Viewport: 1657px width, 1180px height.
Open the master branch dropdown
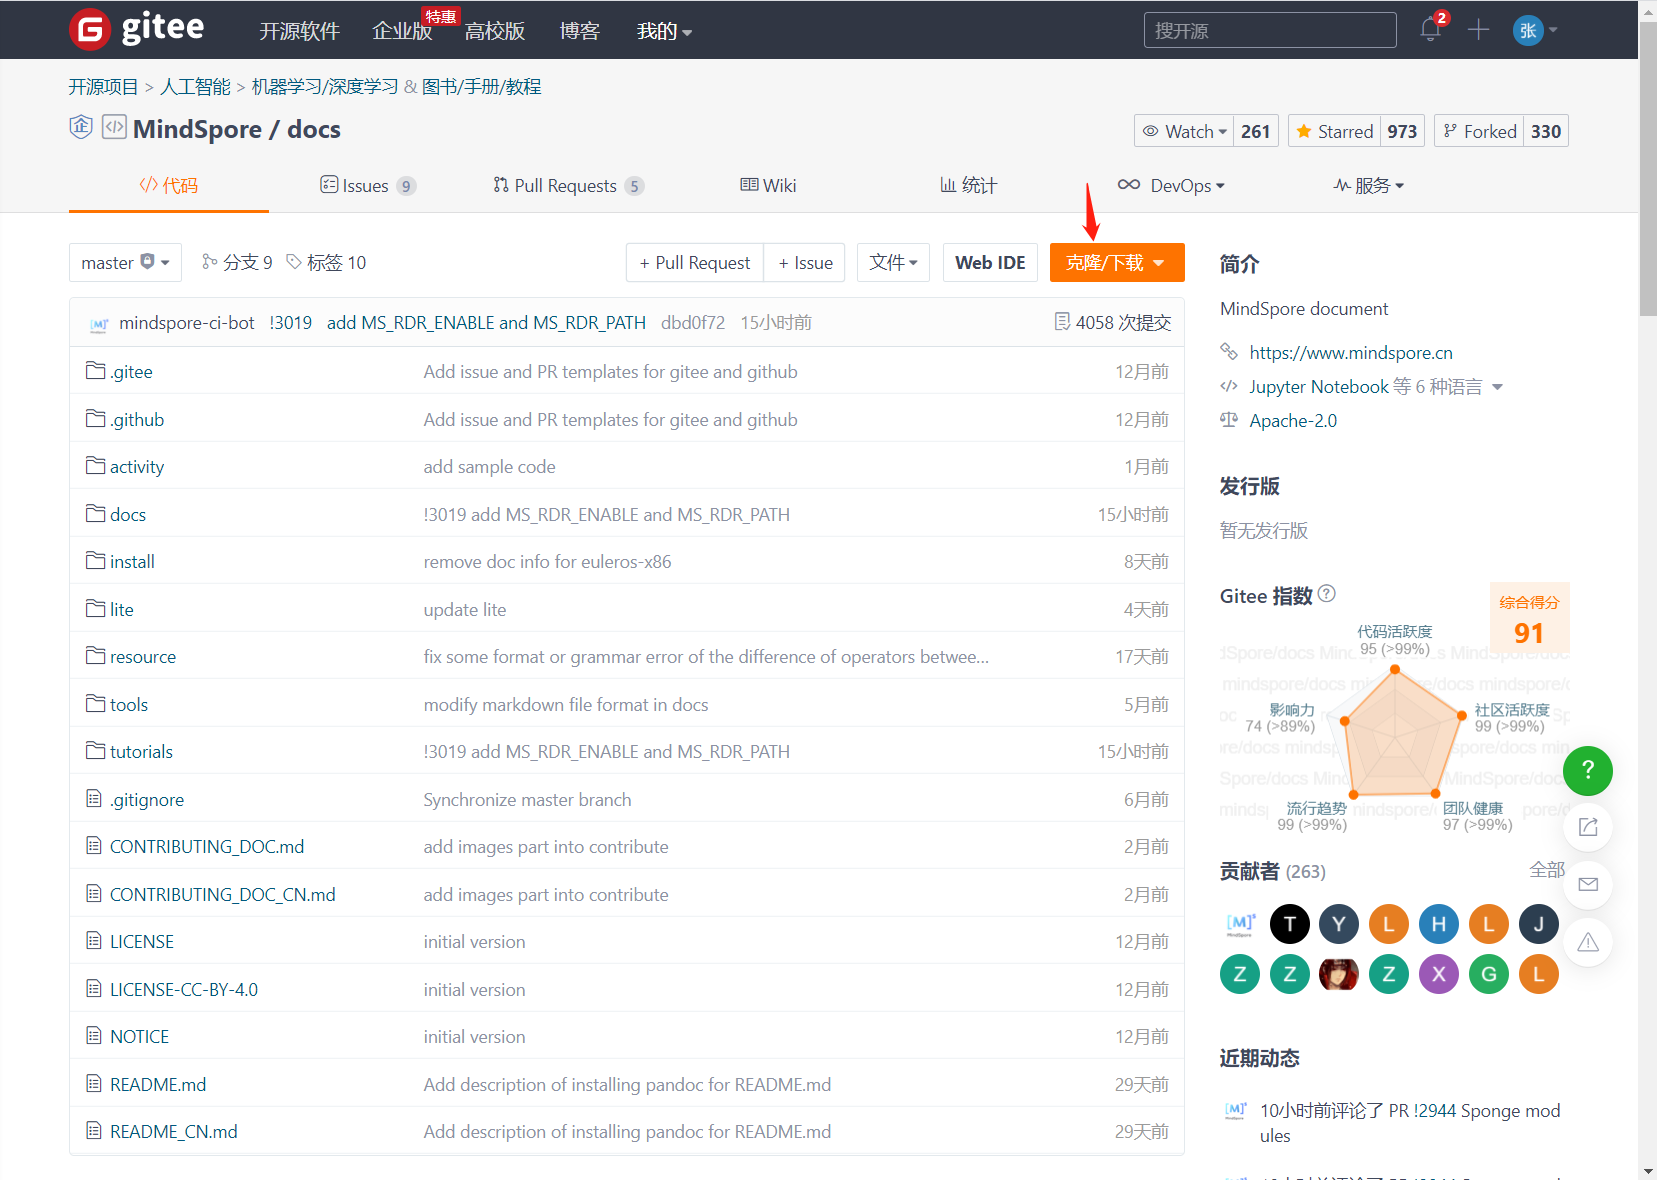[x=125, y=262]
